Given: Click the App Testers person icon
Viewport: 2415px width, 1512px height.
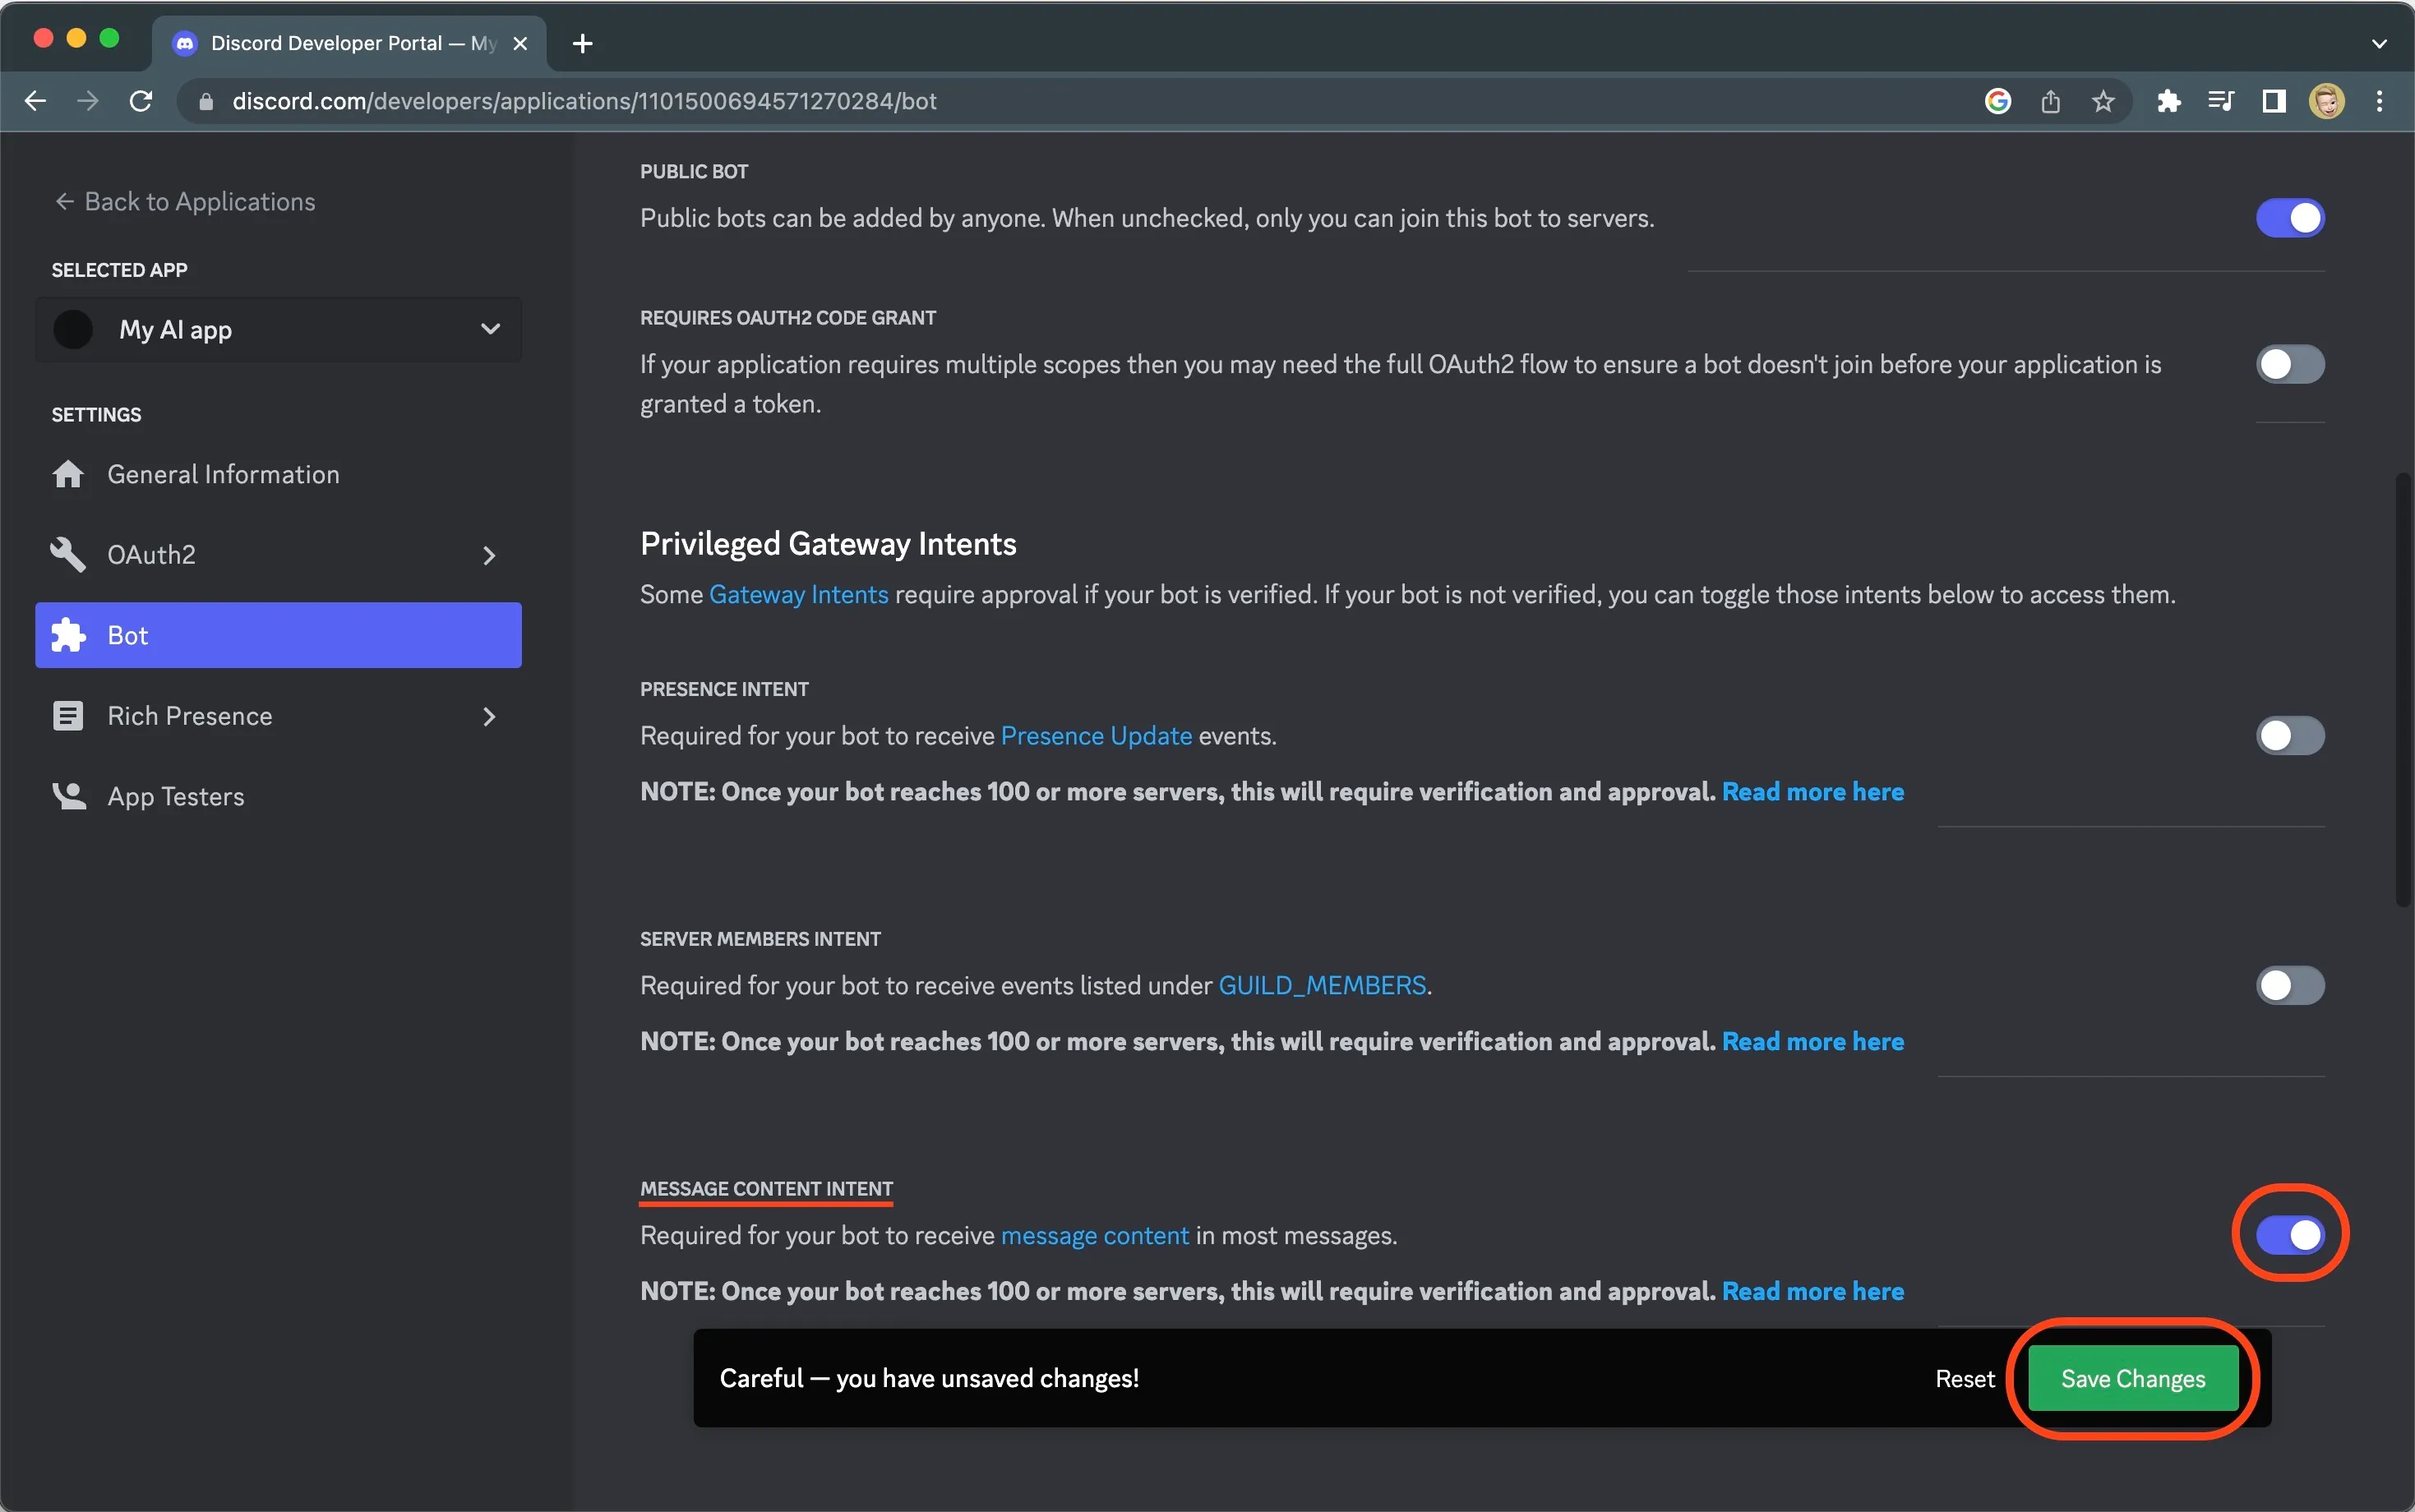Looking at the screenshot, I should [x=68, y=796].
